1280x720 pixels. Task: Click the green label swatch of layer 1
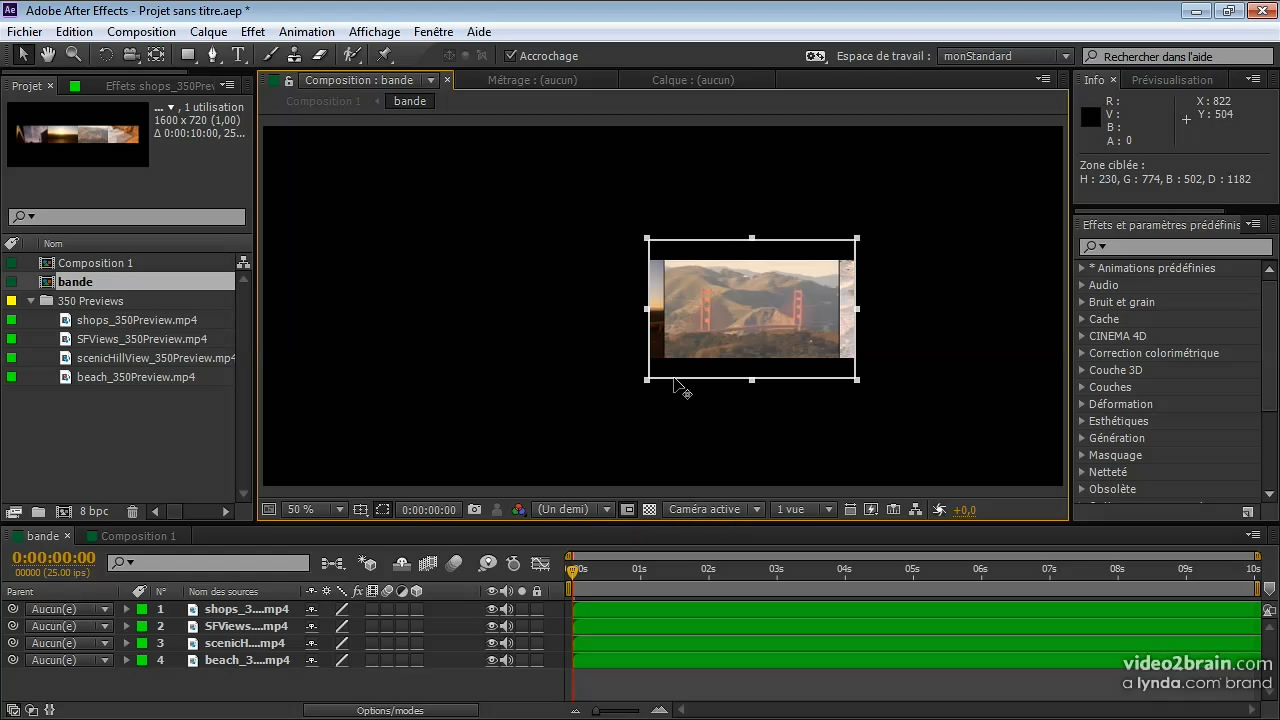point(142,609)
